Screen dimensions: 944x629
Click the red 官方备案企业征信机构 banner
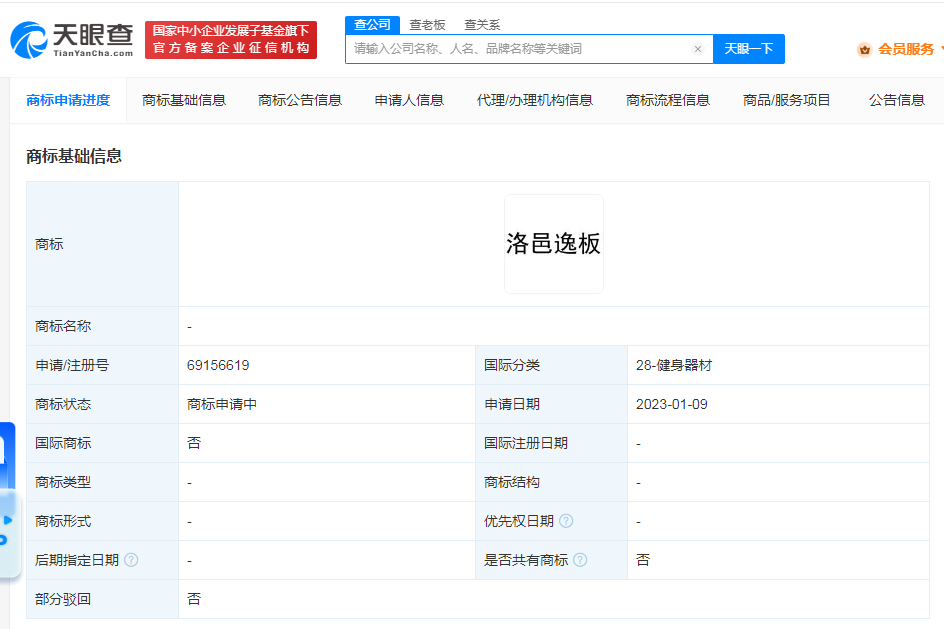(x=231, y=40)
